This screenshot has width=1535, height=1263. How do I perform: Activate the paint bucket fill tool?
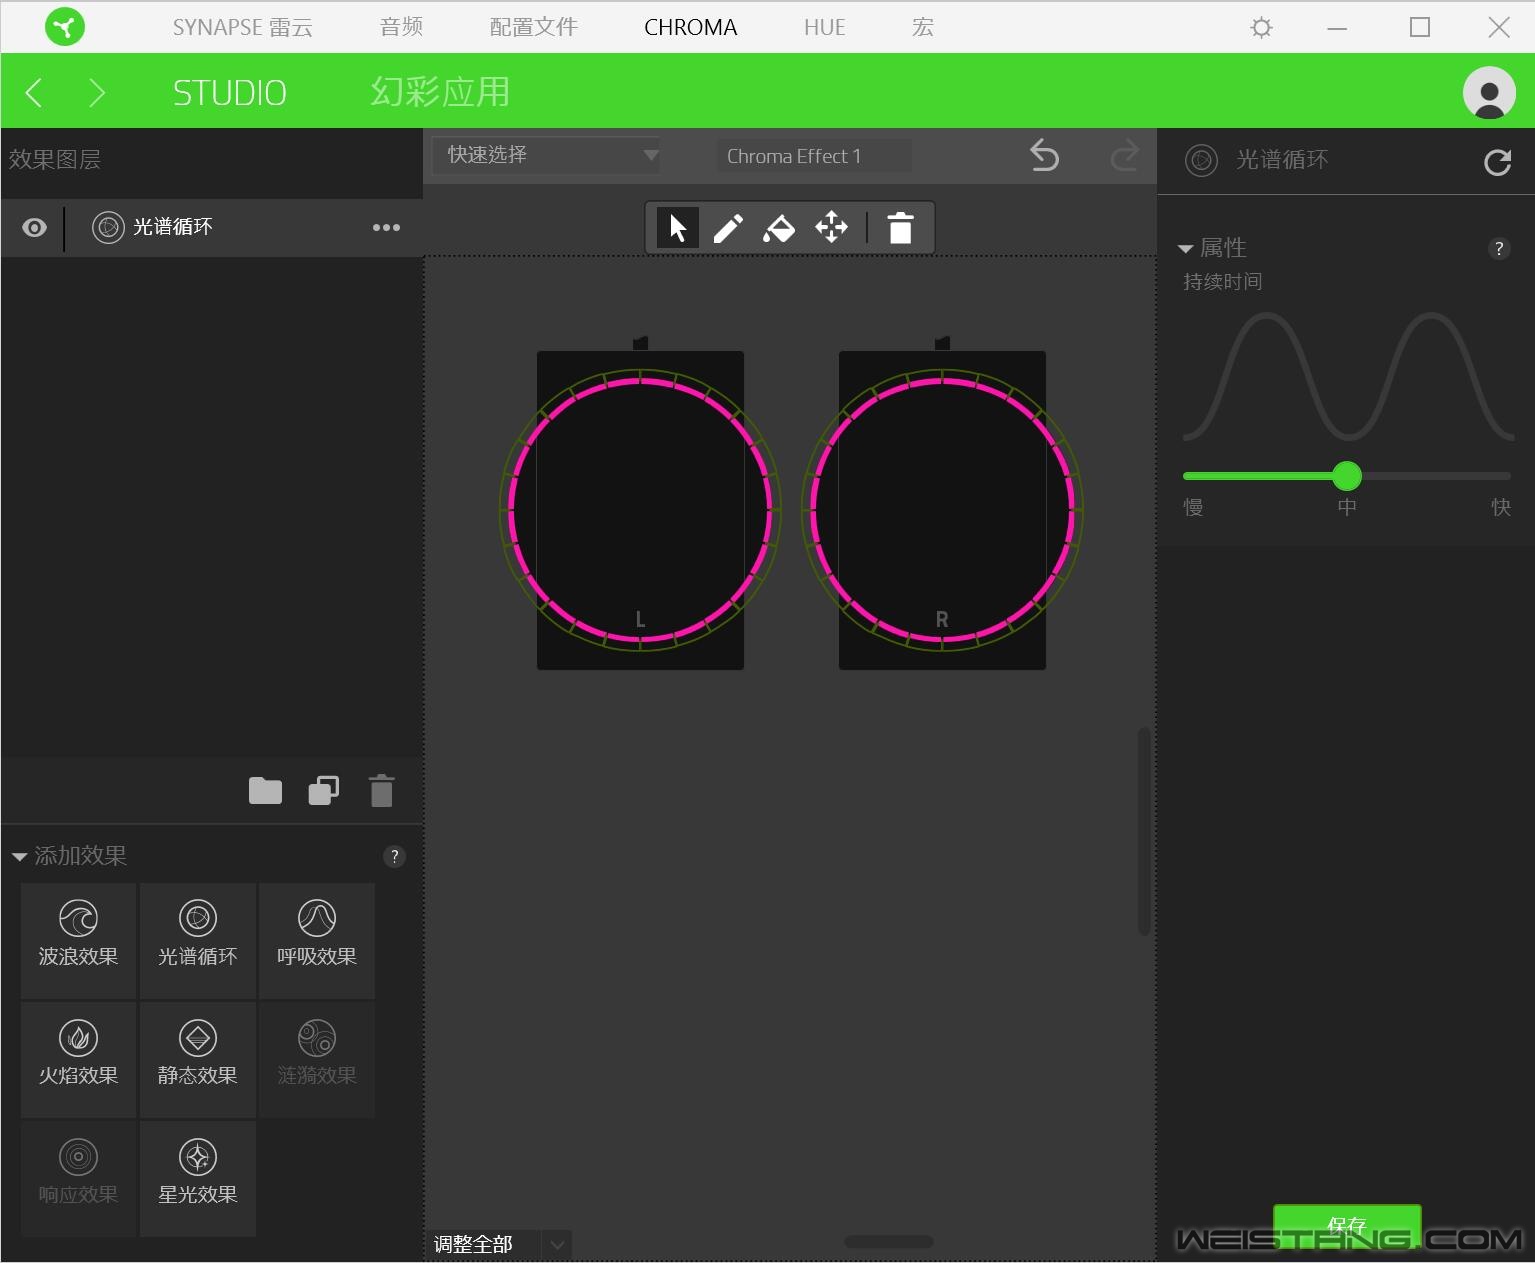click(x=779, y=228)
